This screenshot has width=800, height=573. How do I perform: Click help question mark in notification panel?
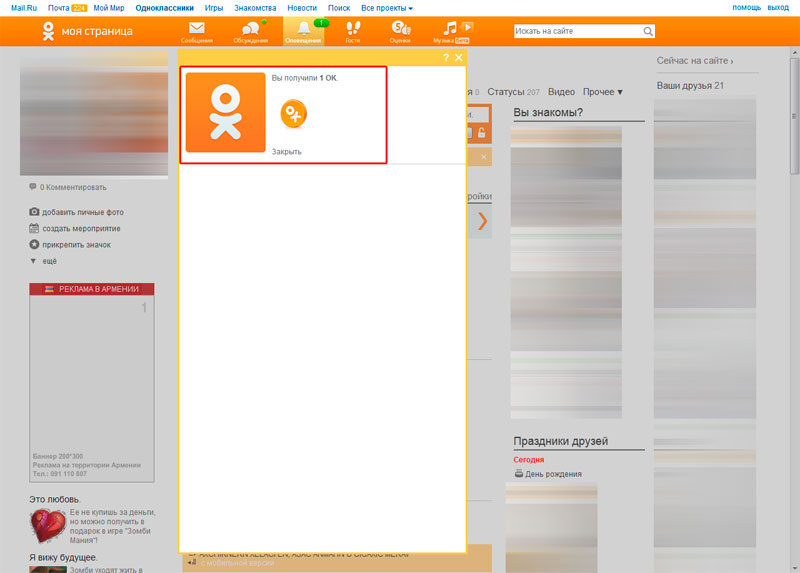[x=446, y=58]
